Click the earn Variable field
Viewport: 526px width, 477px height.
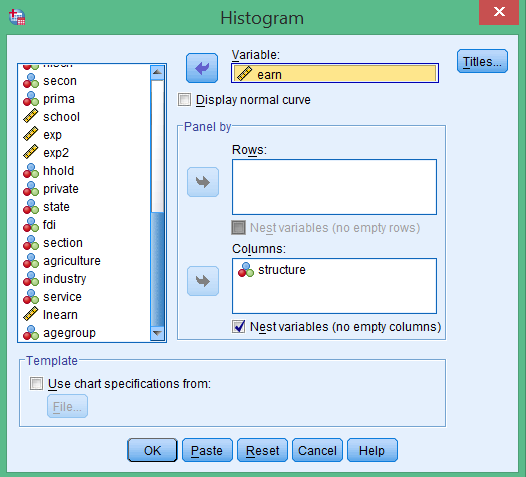tap(335, 73)
